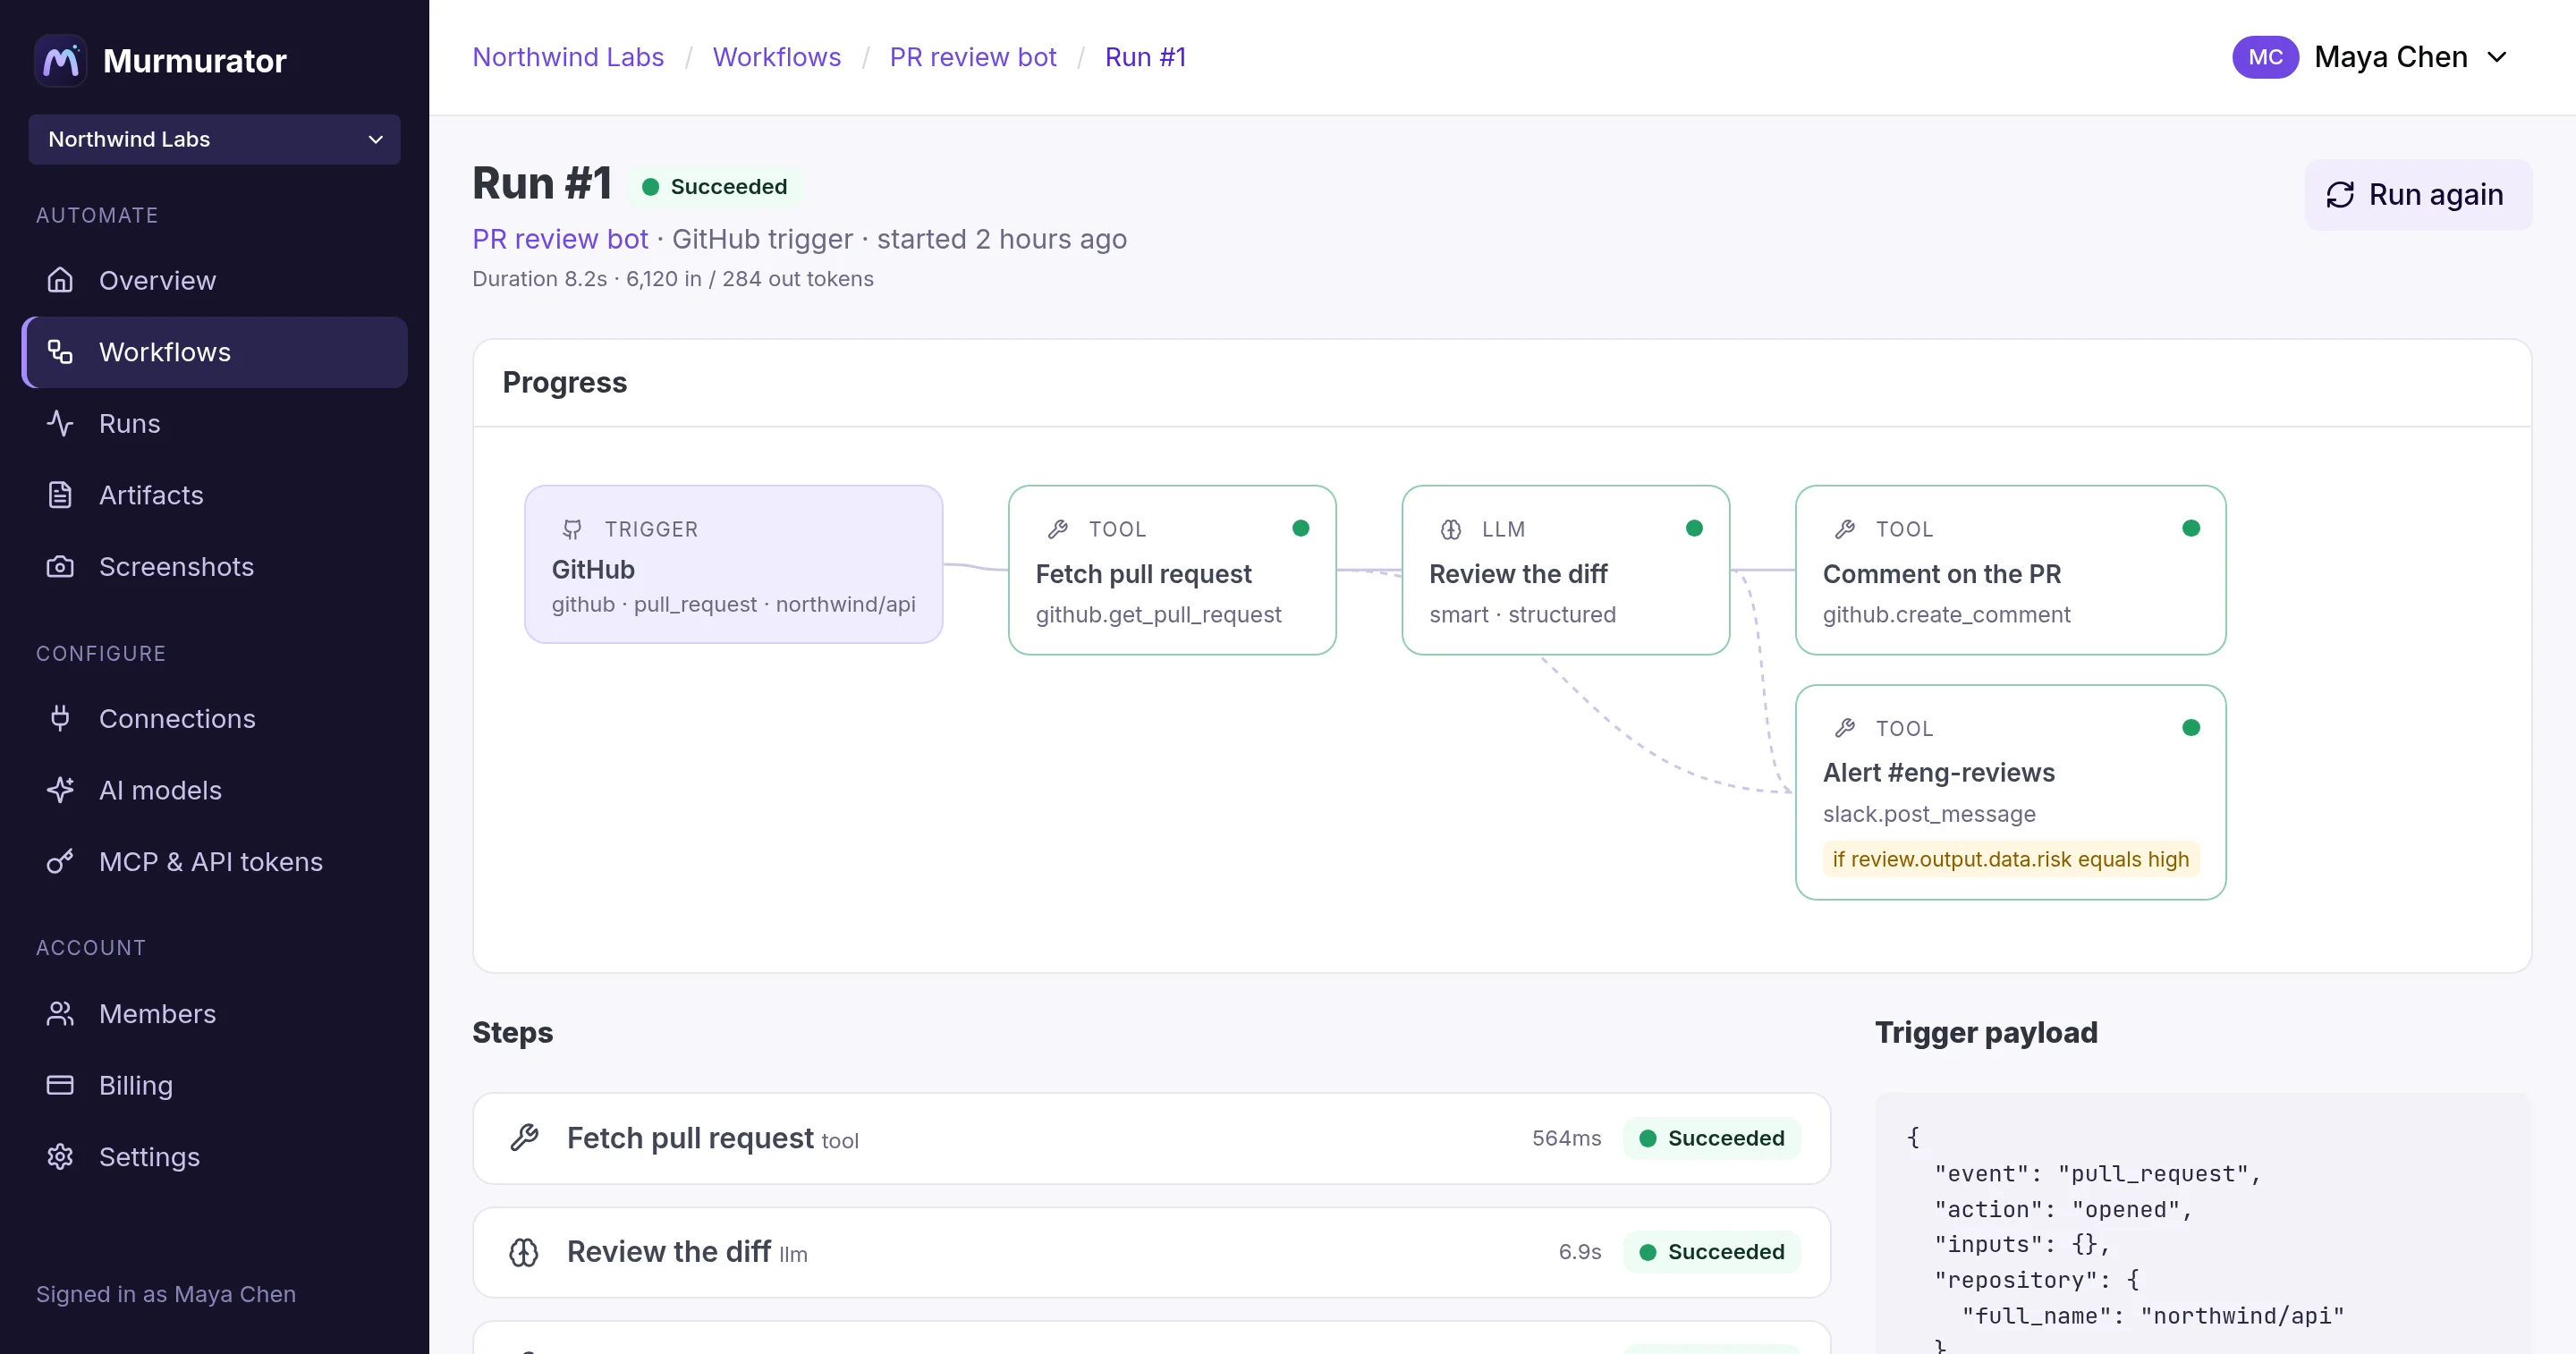Click the Billing card icon
The height and width of the screenshot is (1354, 2576).
[60, 1085]
